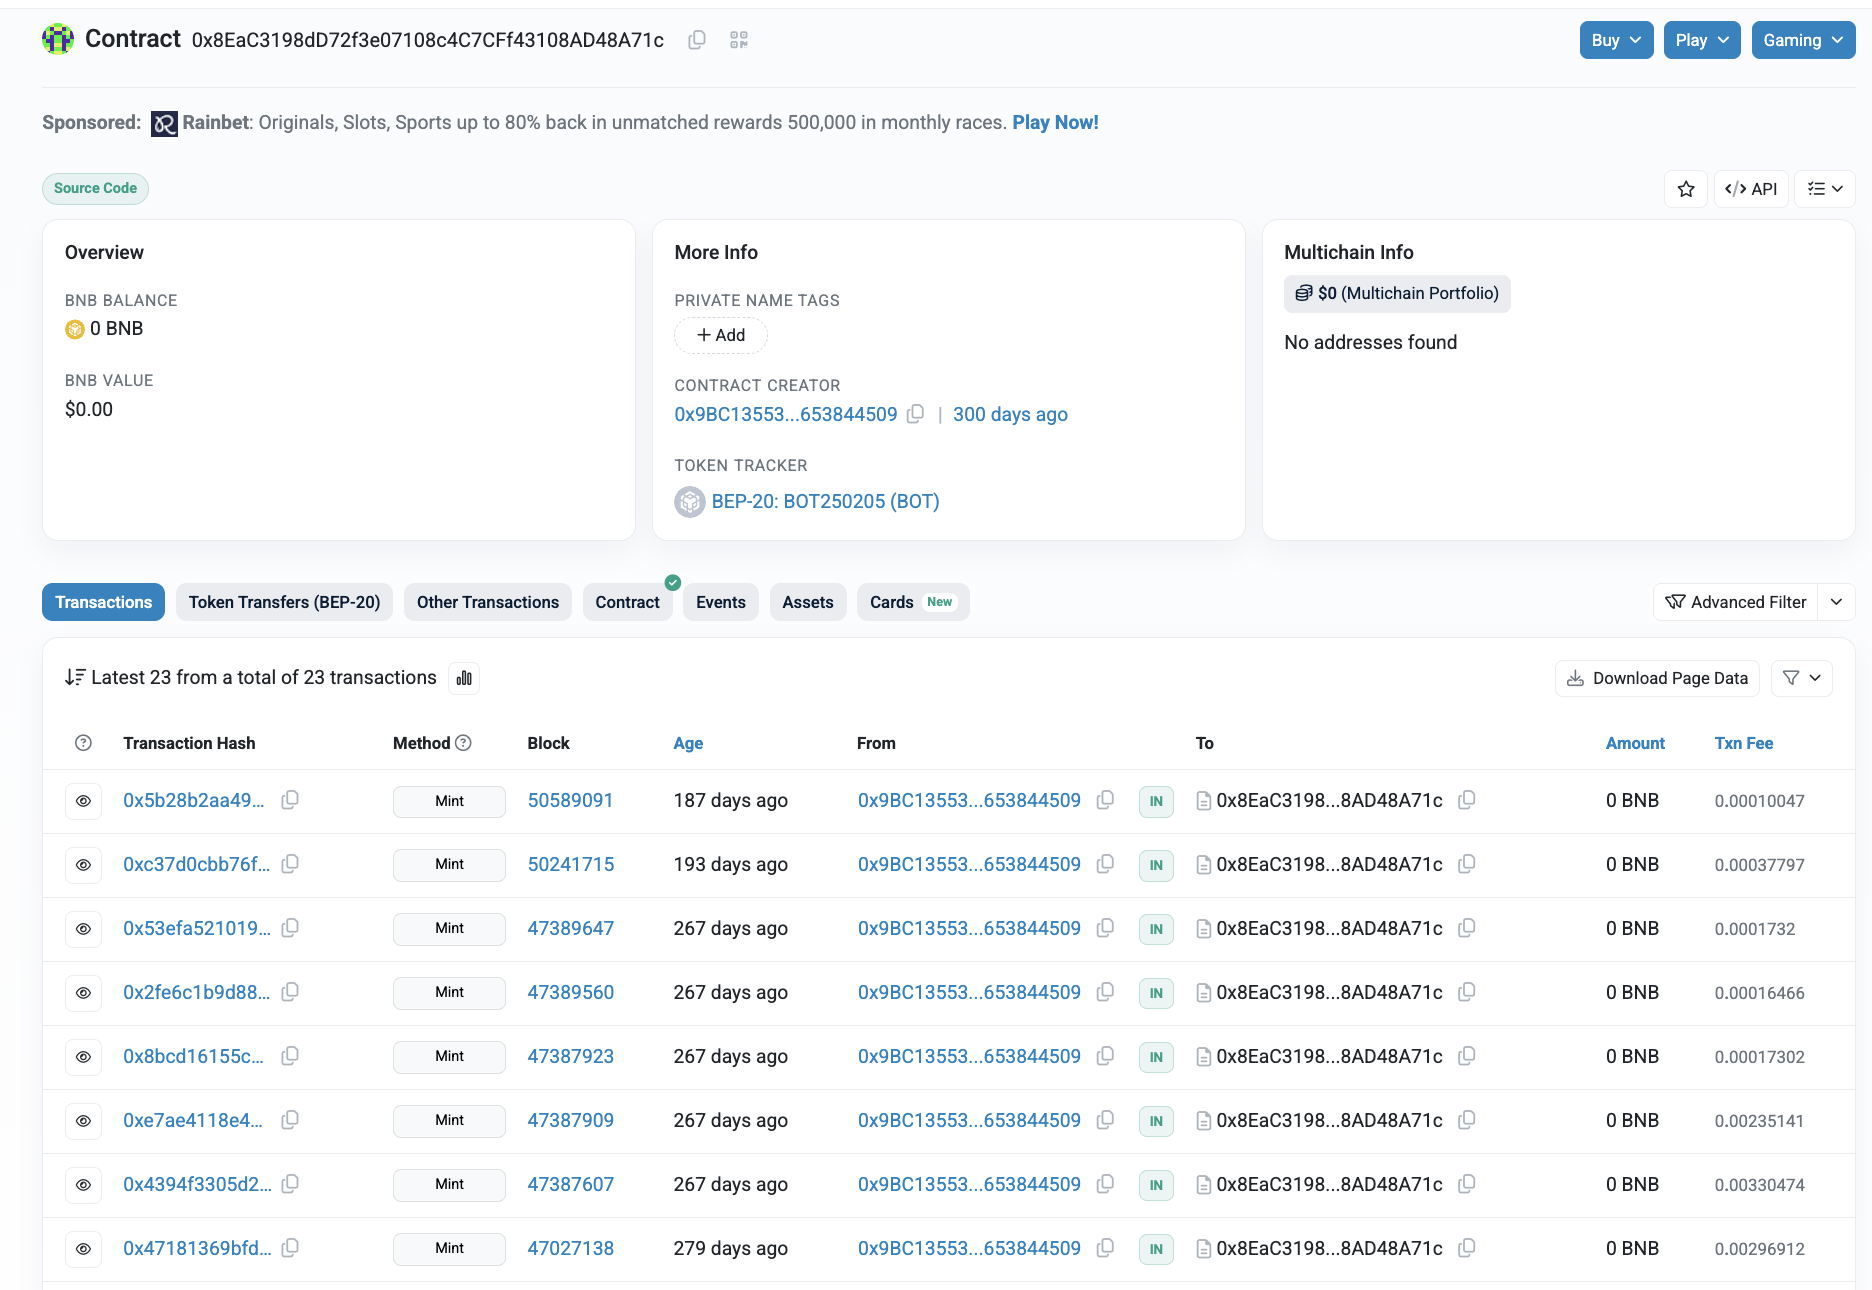Preview the first Mint transaction details
This screenshot has width=1872, height=1290.
point(83,800)
